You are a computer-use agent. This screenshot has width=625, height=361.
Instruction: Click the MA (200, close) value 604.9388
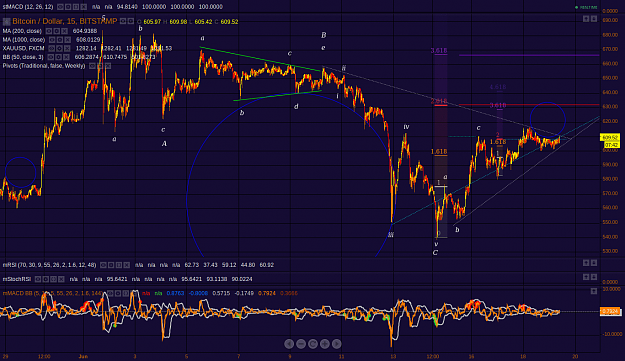tap(85, 31)
